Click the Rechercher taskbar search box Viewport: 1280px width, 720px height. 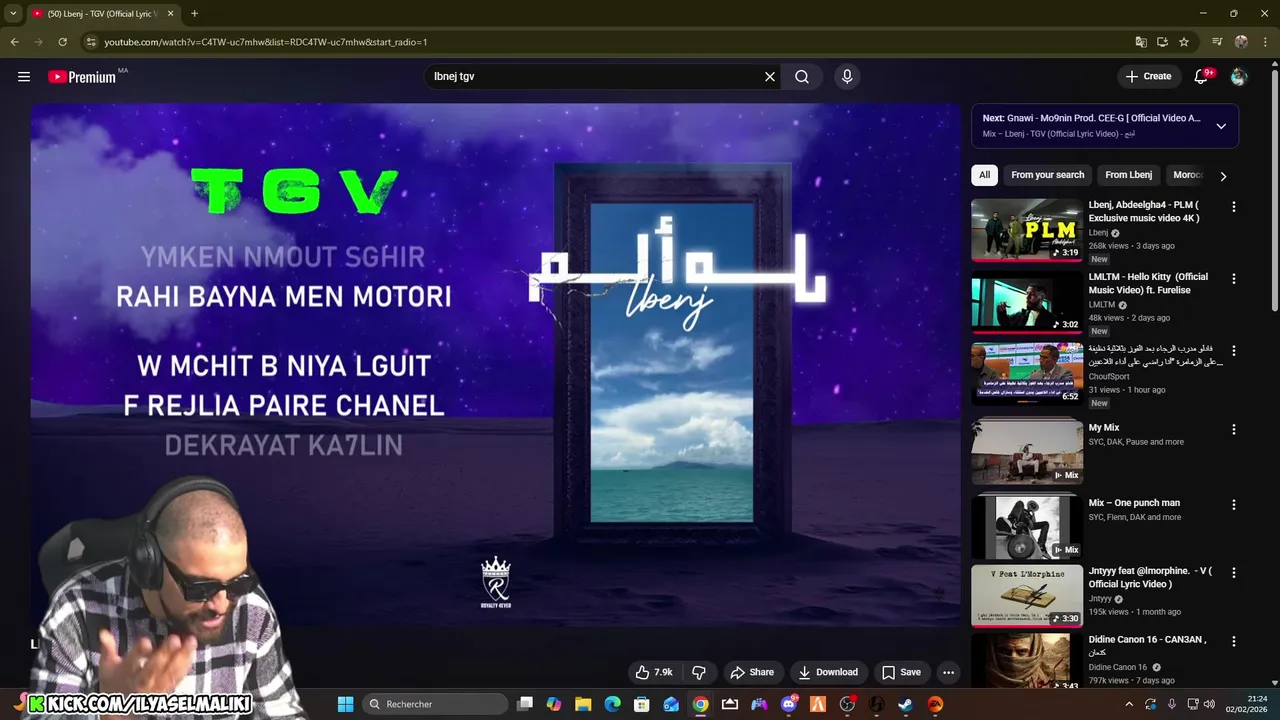[x=434, y=704]
